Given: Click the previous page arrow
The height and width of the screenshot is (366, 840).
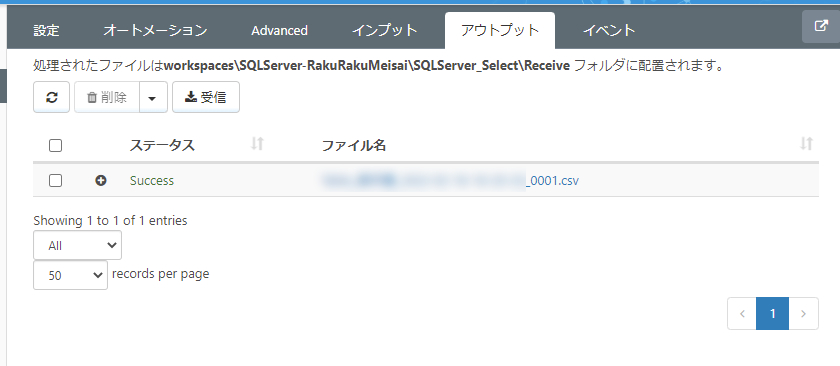Looking at the screenshot, I should click(x=742, y=313).
